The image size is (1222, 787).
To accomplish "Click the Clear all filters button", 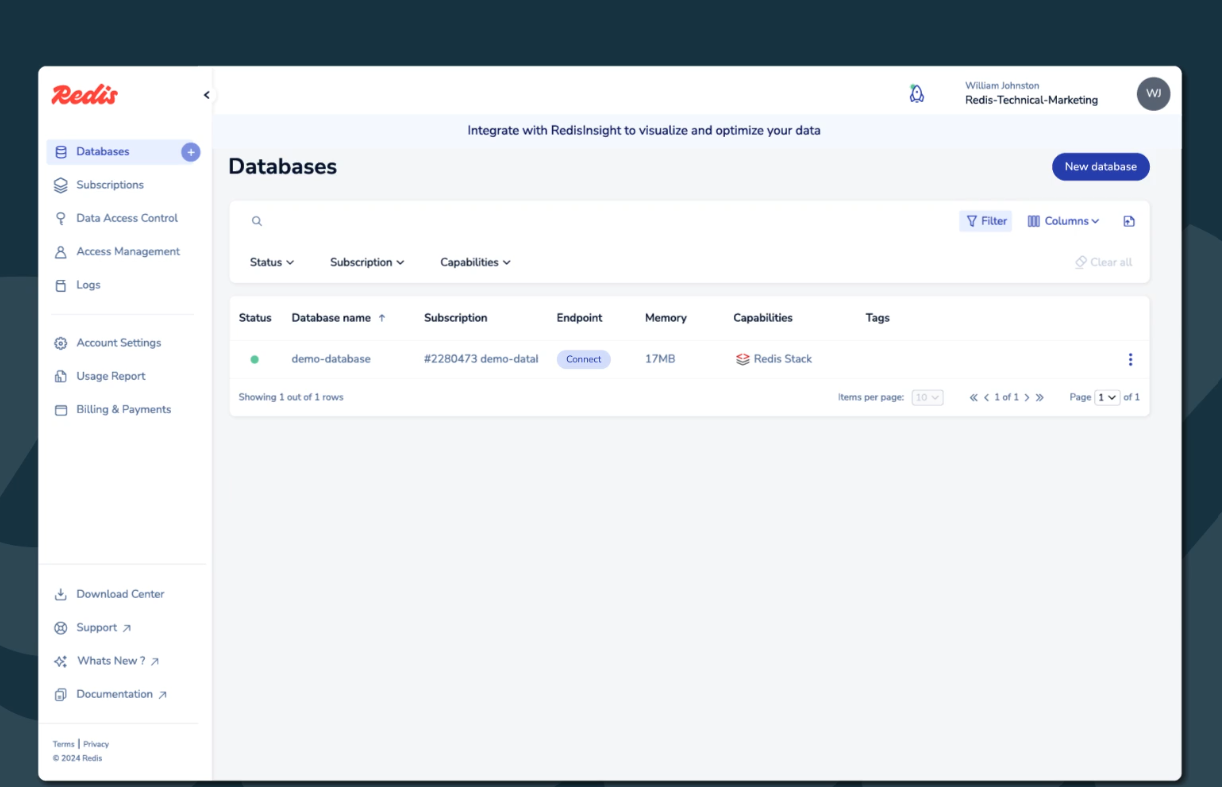I will [x=1103, y=262].
